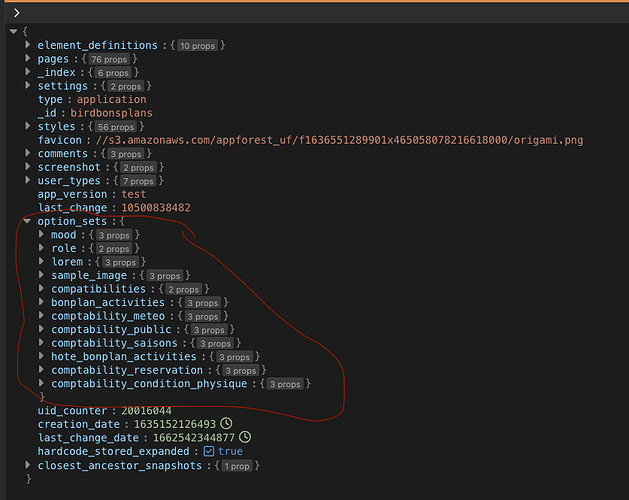629x500 pixels.
Task: Expand the bonplan_activities option set
Action: click(x=41, y=302)
